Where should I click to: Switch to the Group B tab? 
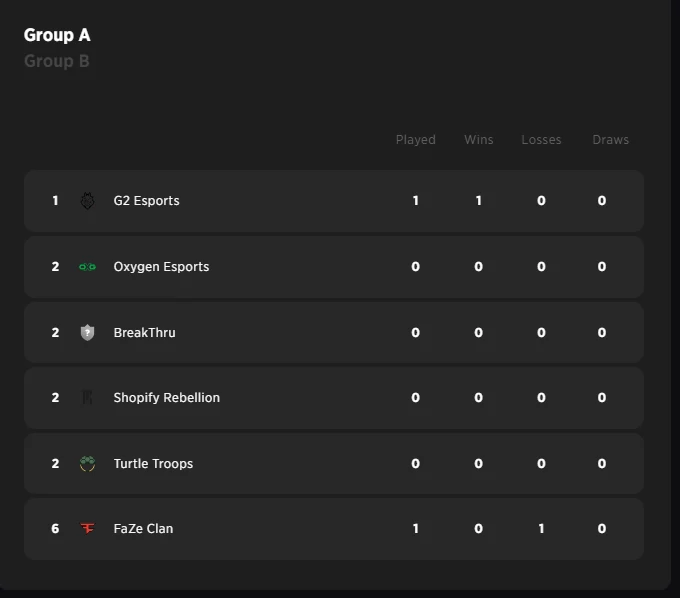(57, 61)
